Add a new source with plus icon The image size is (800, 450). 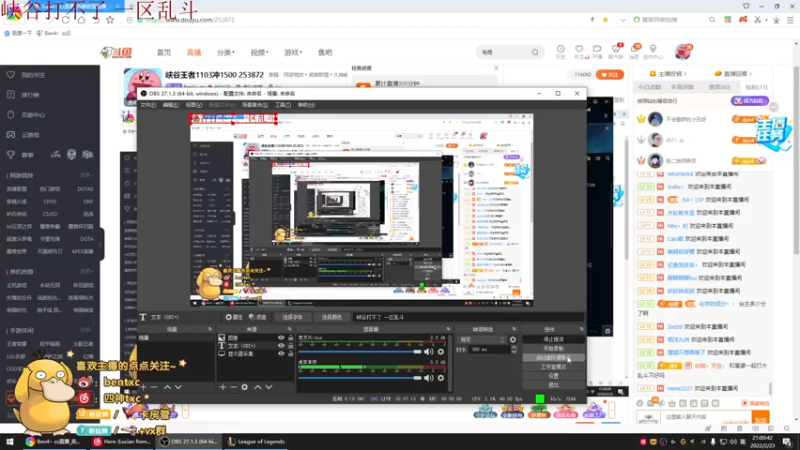coord(222,387)
